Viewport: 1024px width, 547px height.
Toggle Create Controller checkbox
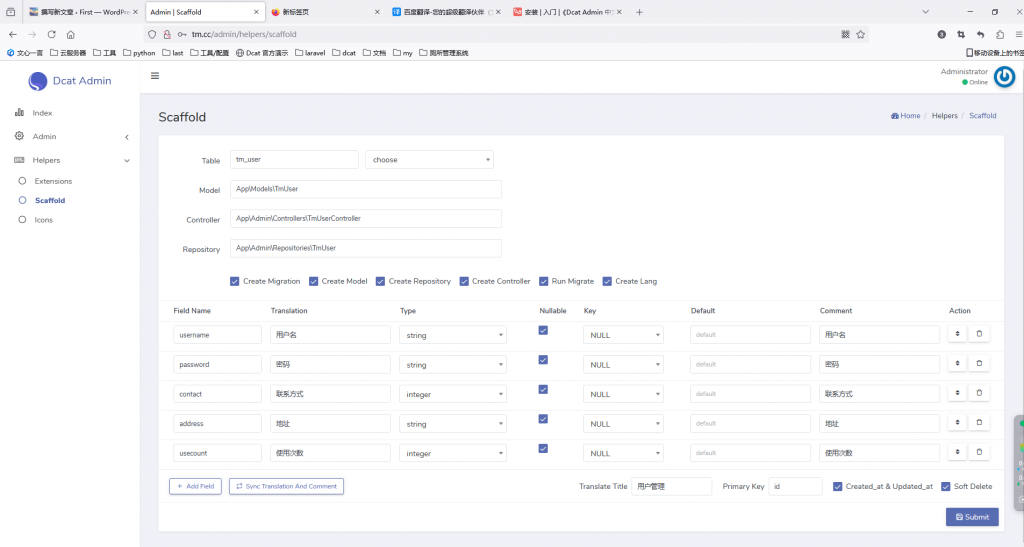click(464, 281)
